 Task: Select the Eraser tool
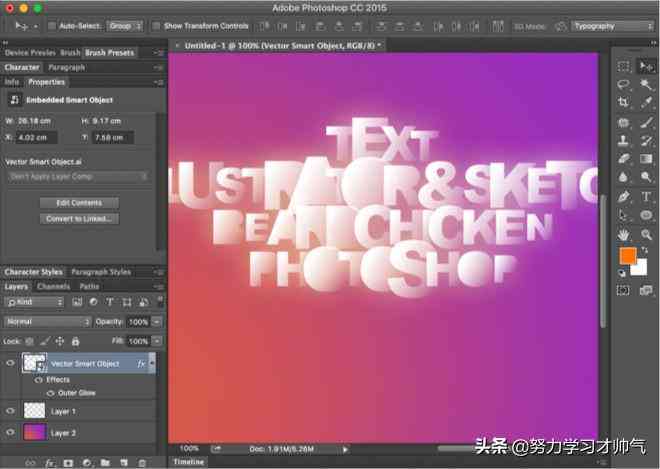(x=624, y=159)
